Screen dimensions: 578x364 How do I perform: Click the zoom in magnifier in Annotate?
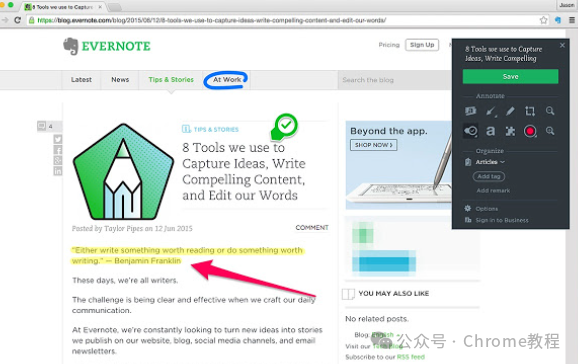pyautogui.click(x=550, y=131)
